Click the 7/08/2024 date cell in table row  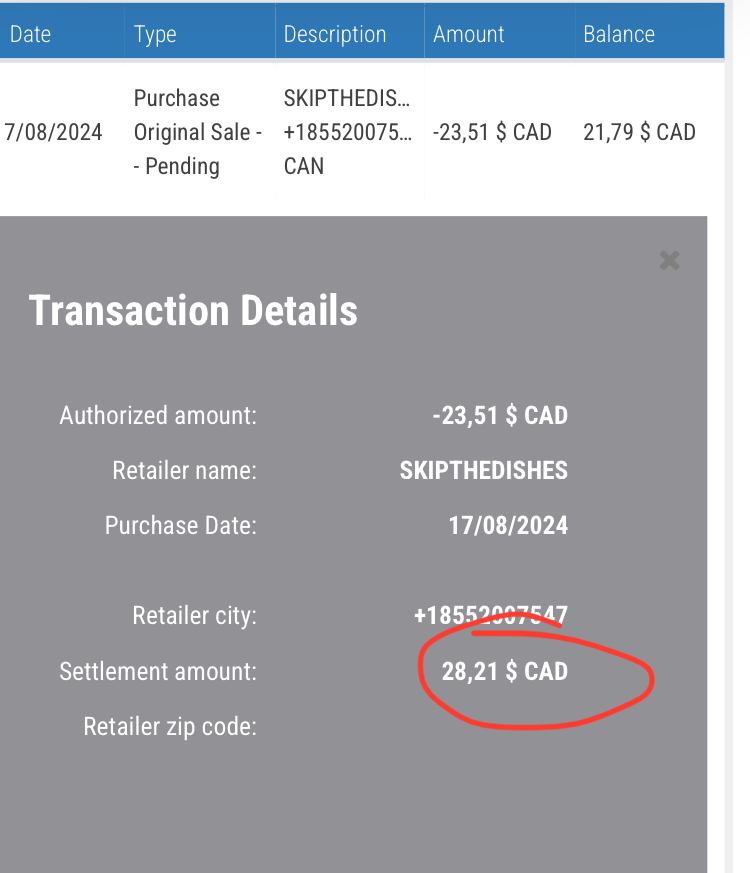(54, 132)
